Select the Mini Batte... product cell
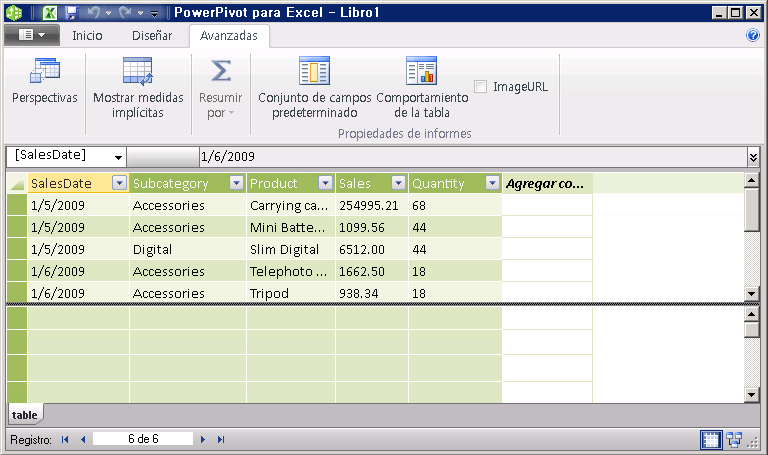Viewport: 768px width, 455px height. [291, 227]
